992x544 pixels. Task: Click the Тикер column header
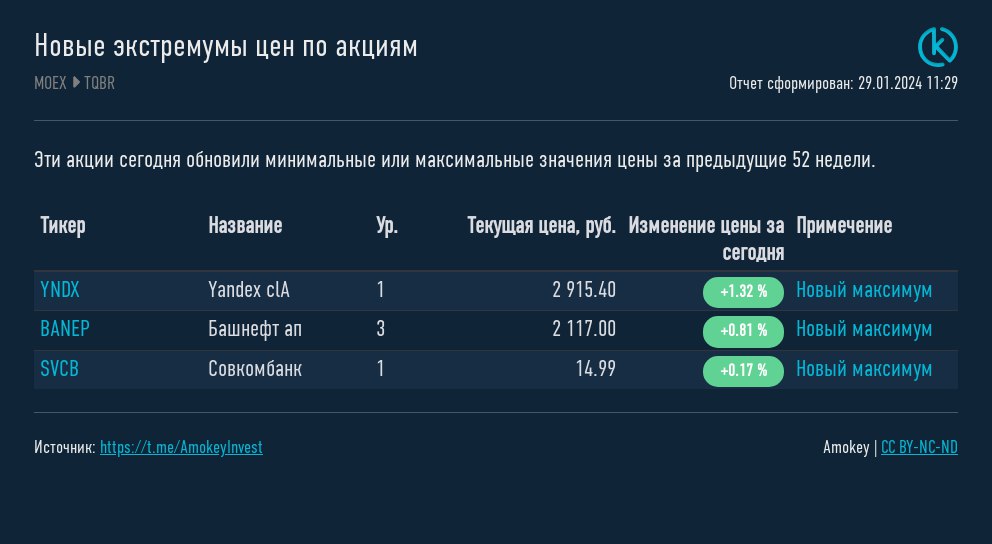tap(63, 226)
